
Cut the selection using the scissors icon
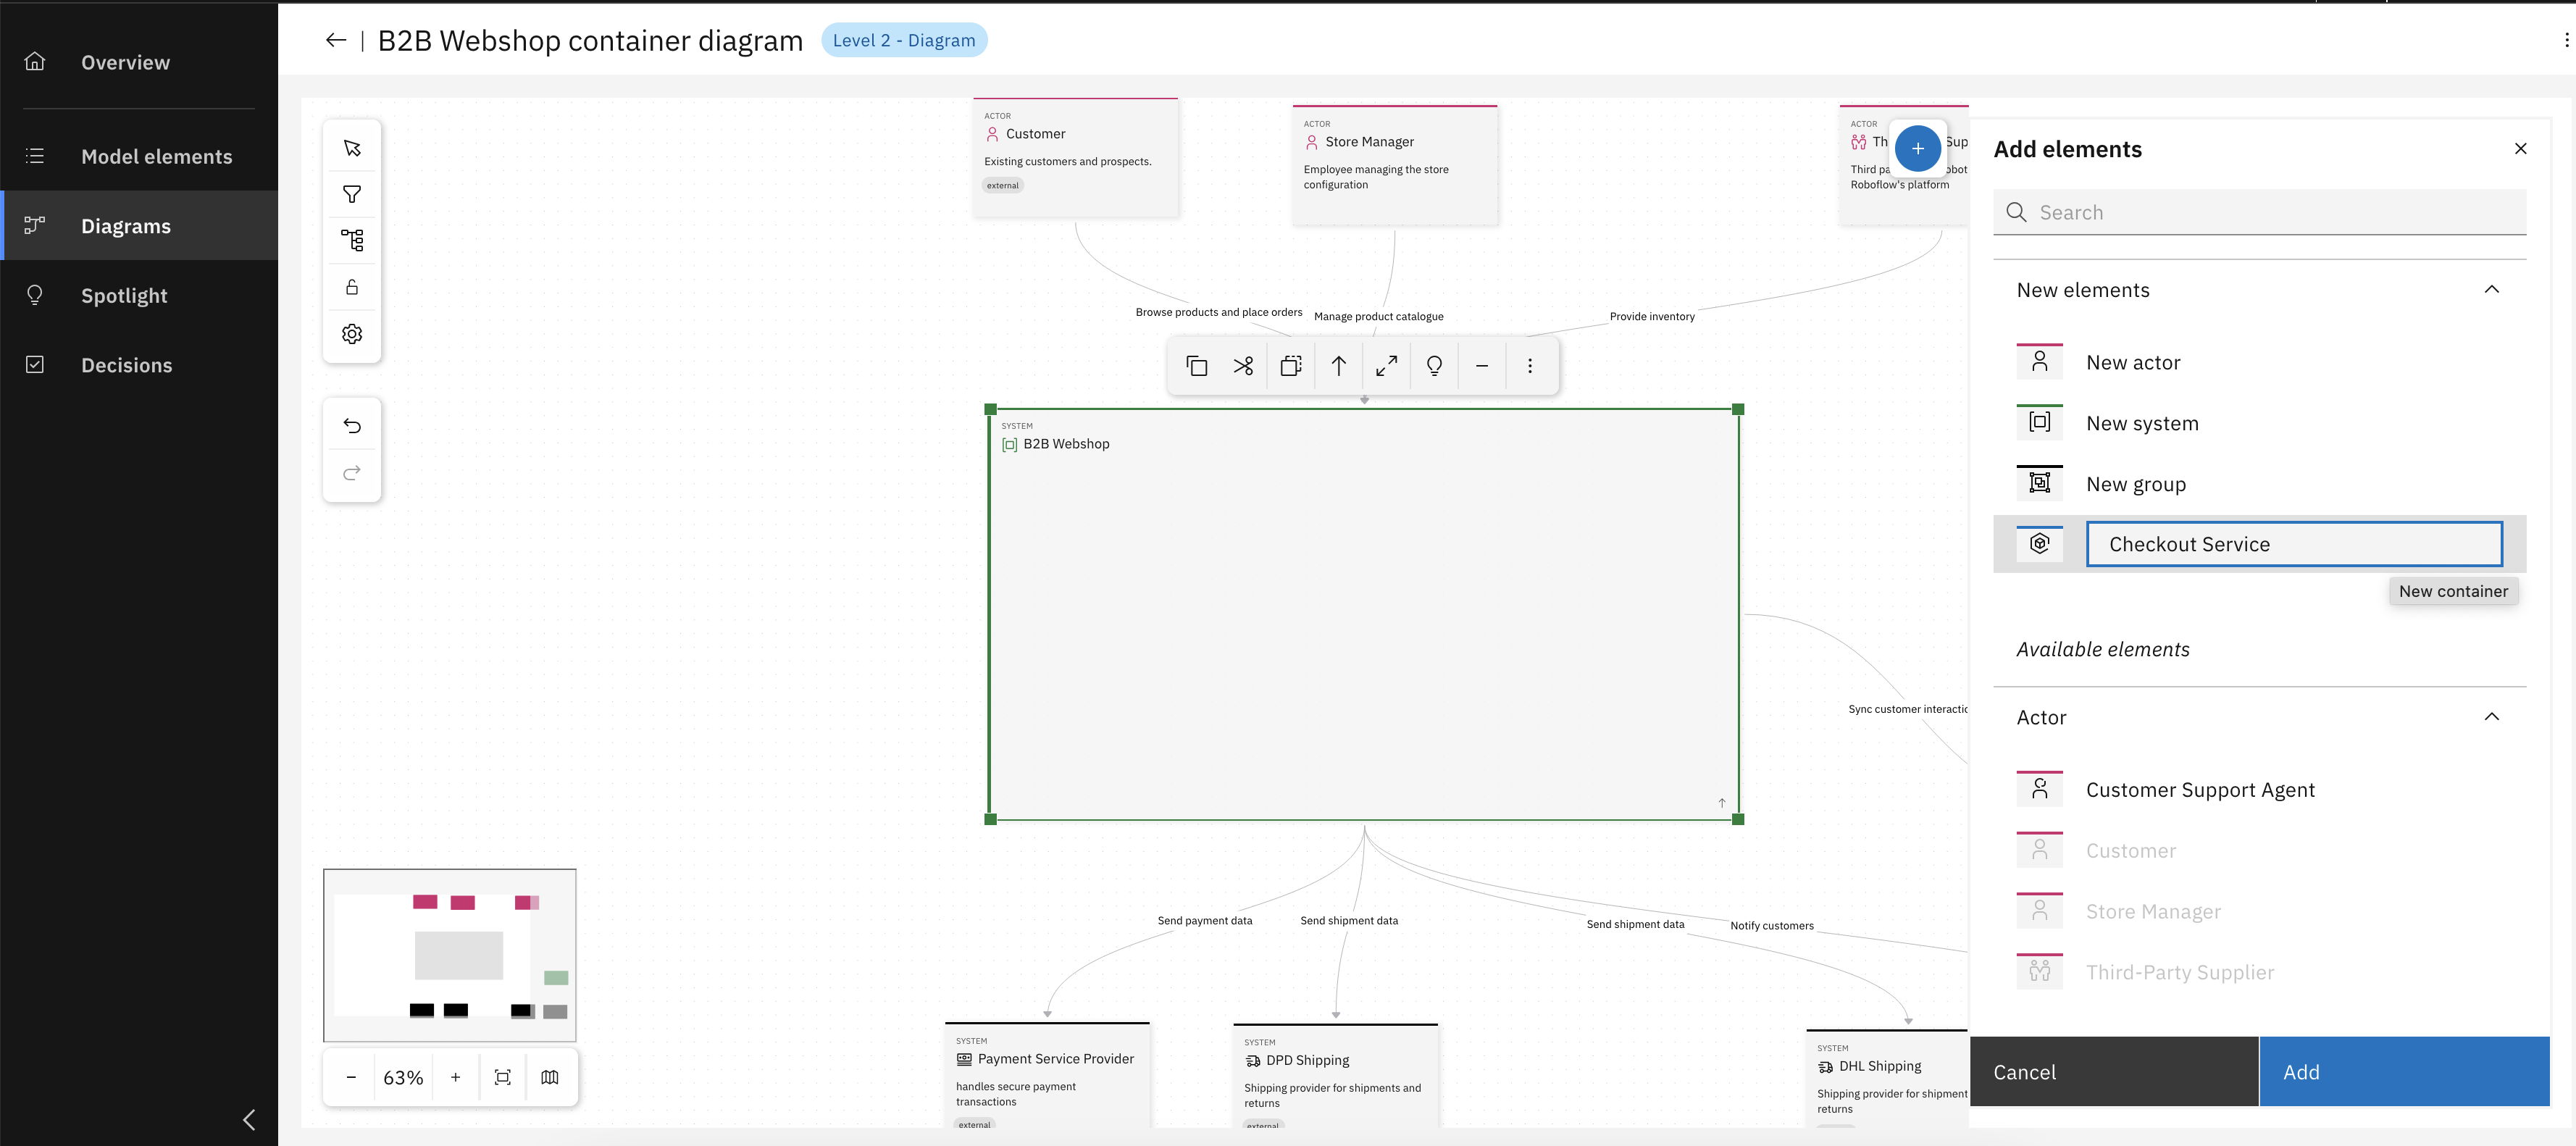tap(1243, 365)
